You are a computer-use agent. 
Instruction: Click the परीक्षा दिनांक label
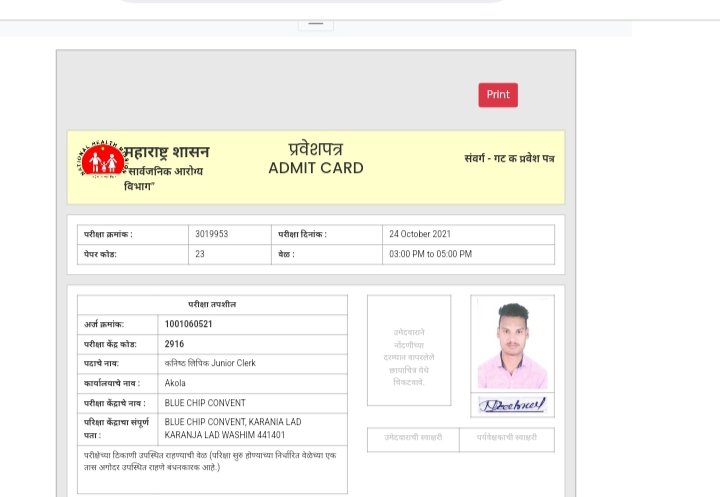click(303, 234)
